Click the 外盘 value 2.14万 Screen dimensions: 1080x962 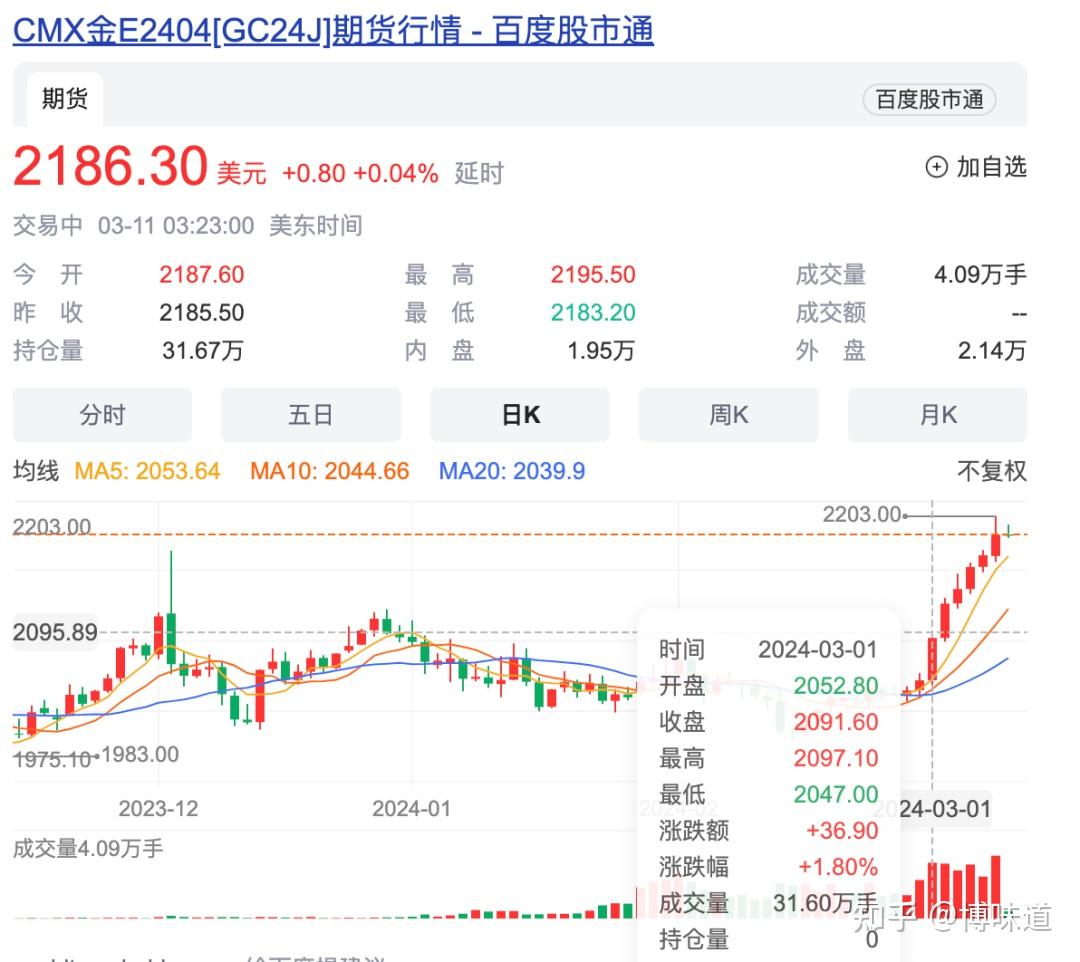point(992,351)
